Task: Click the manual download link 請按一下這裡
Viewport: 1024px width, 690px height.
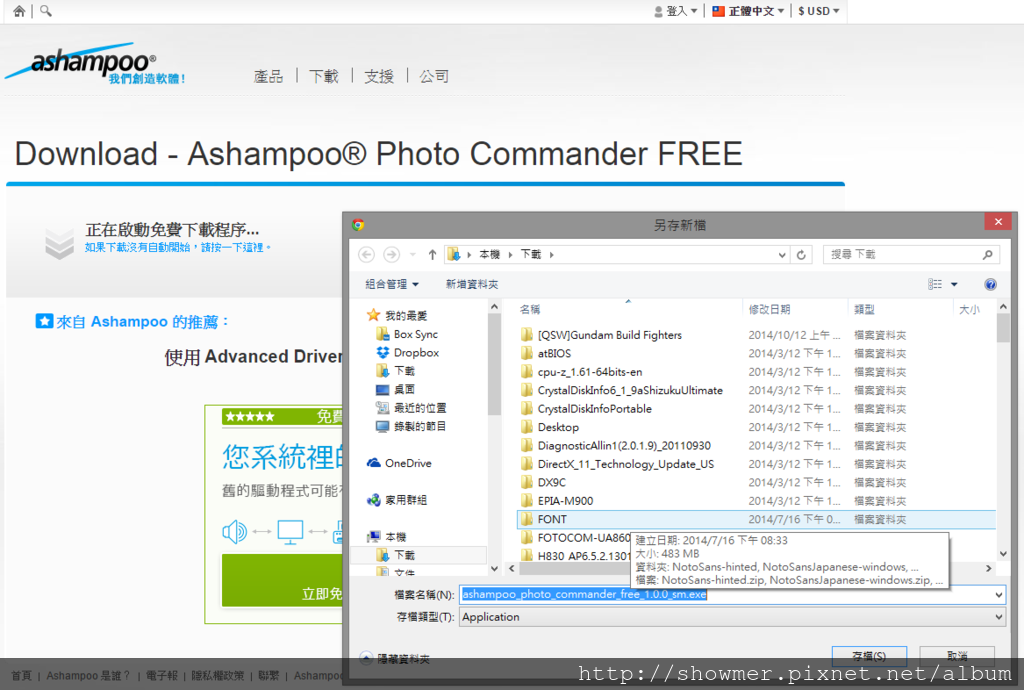Action: click(232, 247)
